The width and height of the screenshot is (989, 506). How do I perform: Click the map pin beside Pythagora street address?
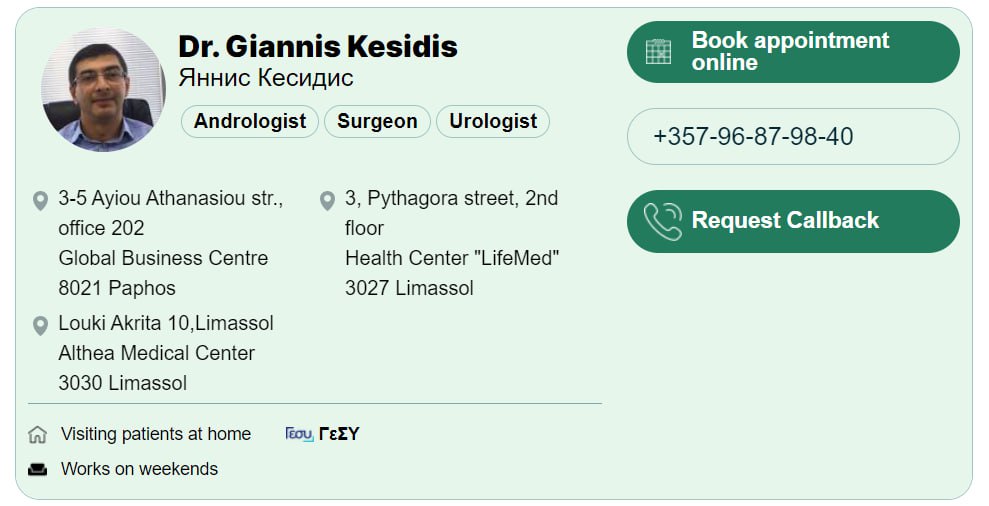coord(327,201)
